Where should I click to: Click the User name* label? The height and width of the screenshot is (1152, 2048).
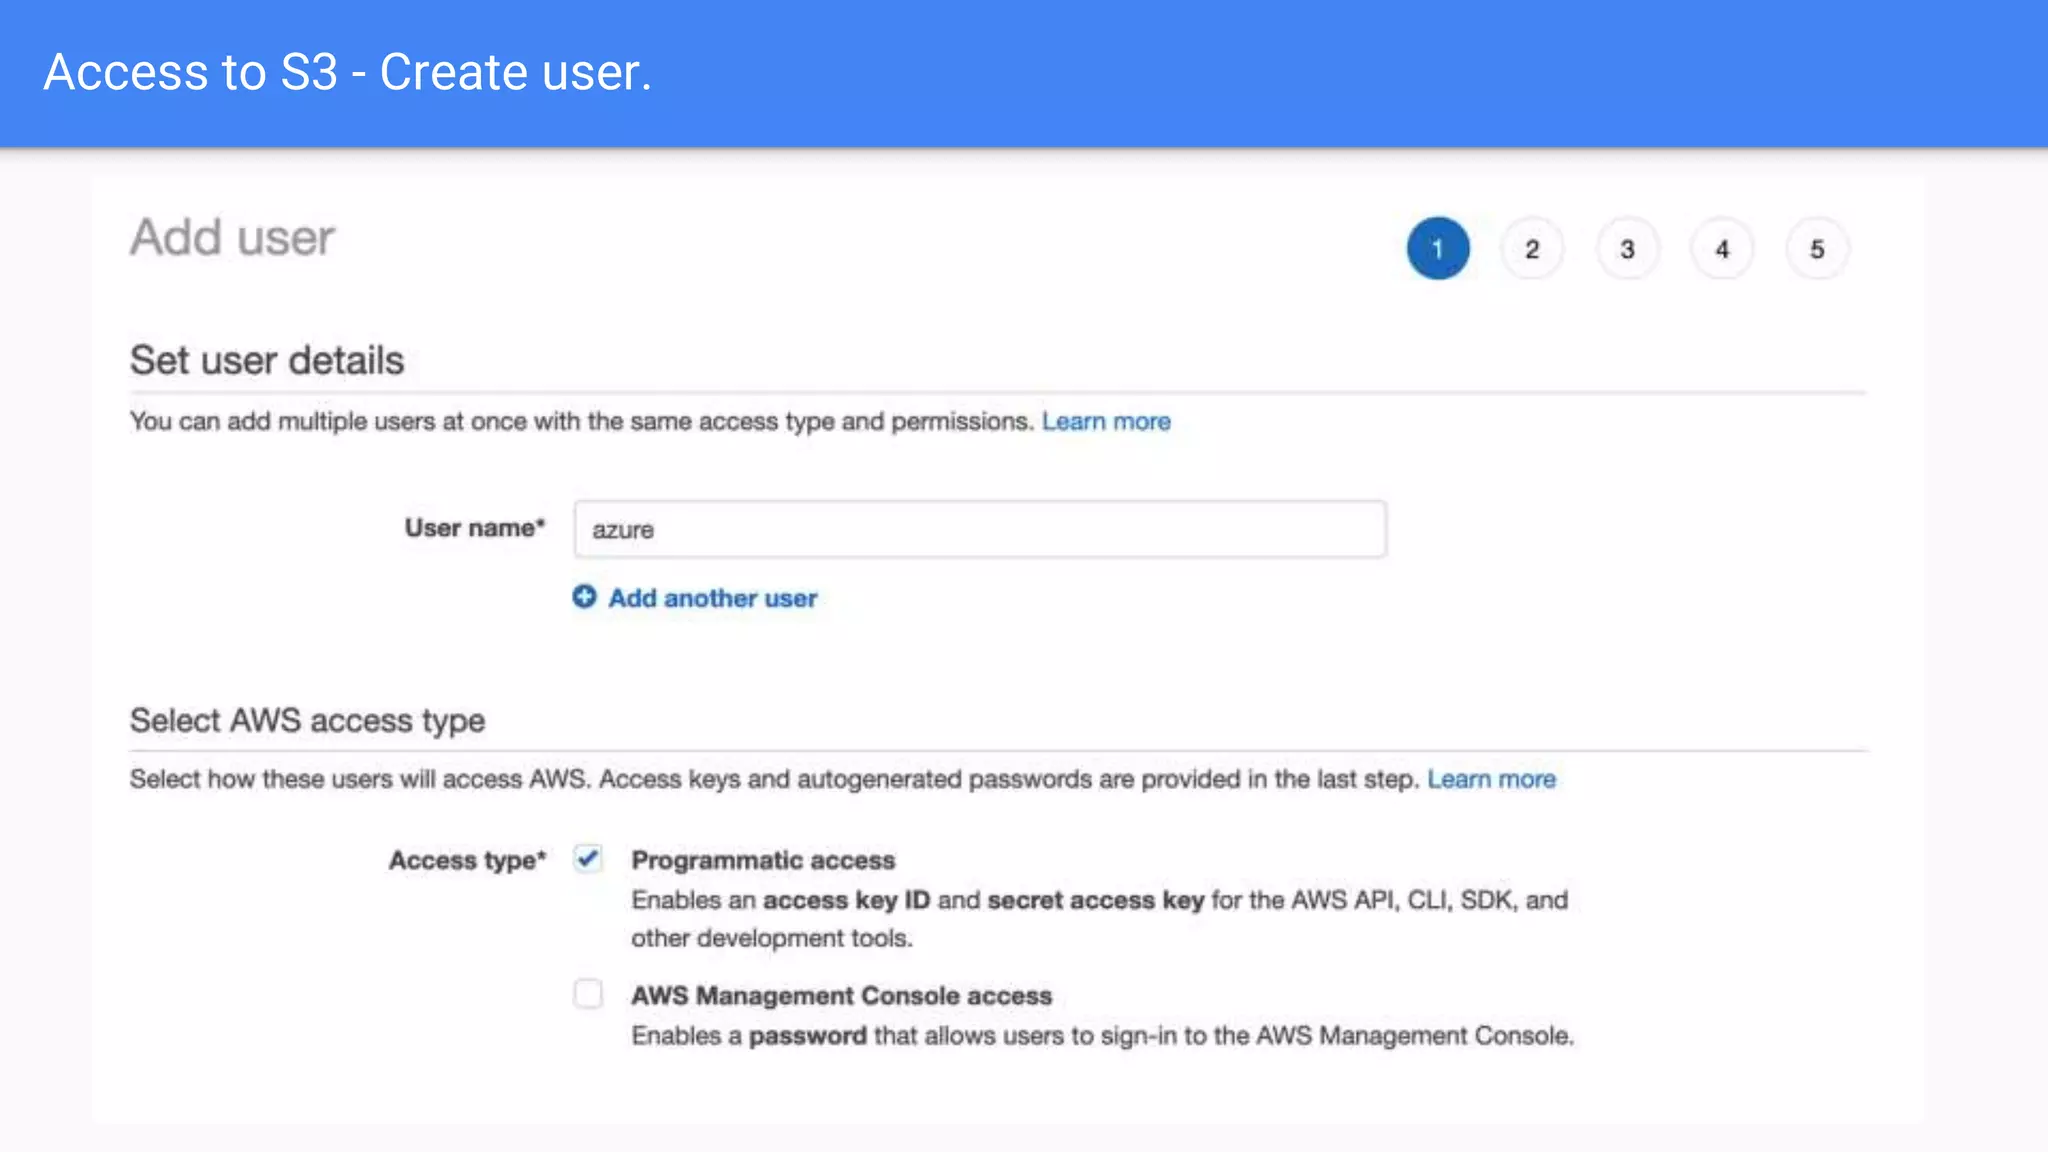(x=475, y=528)
